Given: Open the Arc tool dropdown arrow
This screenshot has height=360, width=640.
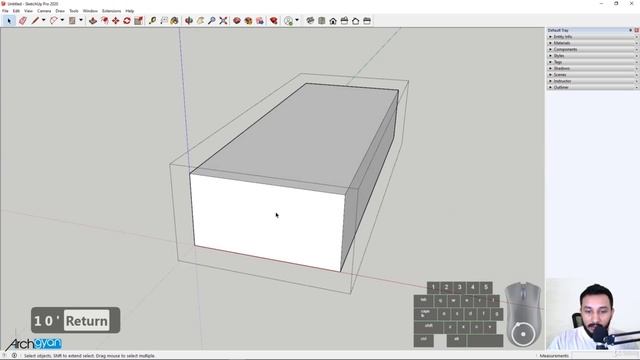Looking at the screenshot, I should [x=62, y=20].
